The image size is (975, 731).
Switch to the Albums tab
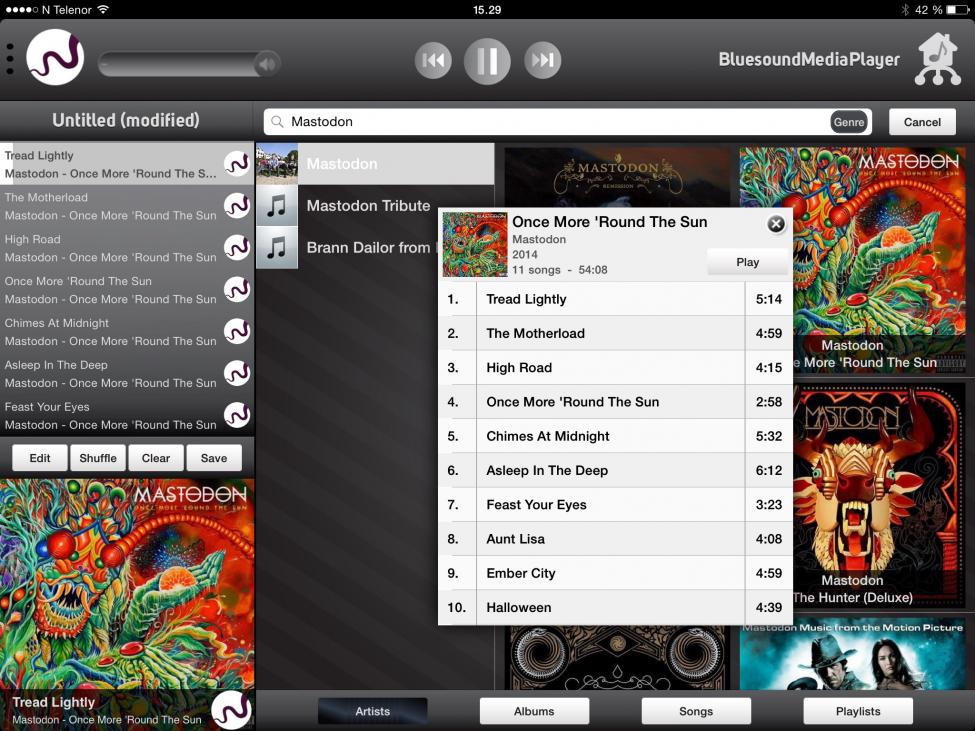point(534,711)
